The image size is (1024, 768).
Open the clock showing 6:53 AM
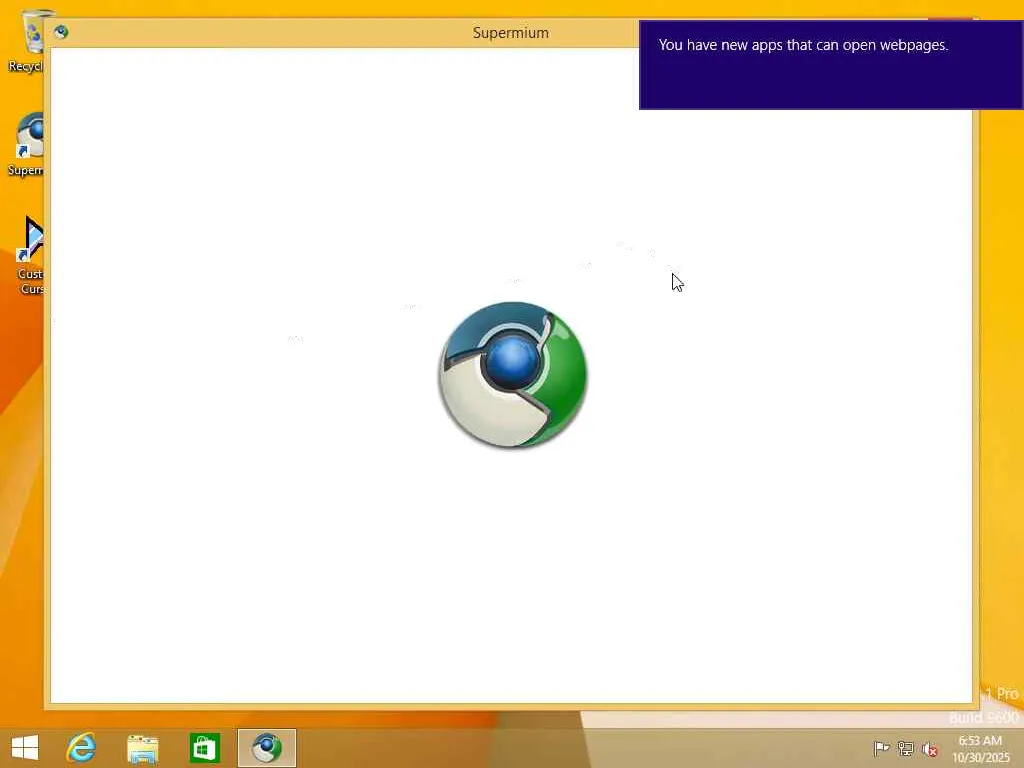(980, 748)
